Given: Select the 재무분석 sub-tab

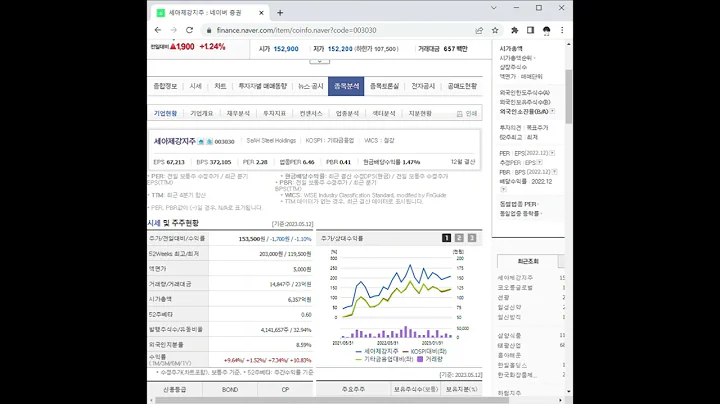Looking at the screenshot, I should click(238, 113).
